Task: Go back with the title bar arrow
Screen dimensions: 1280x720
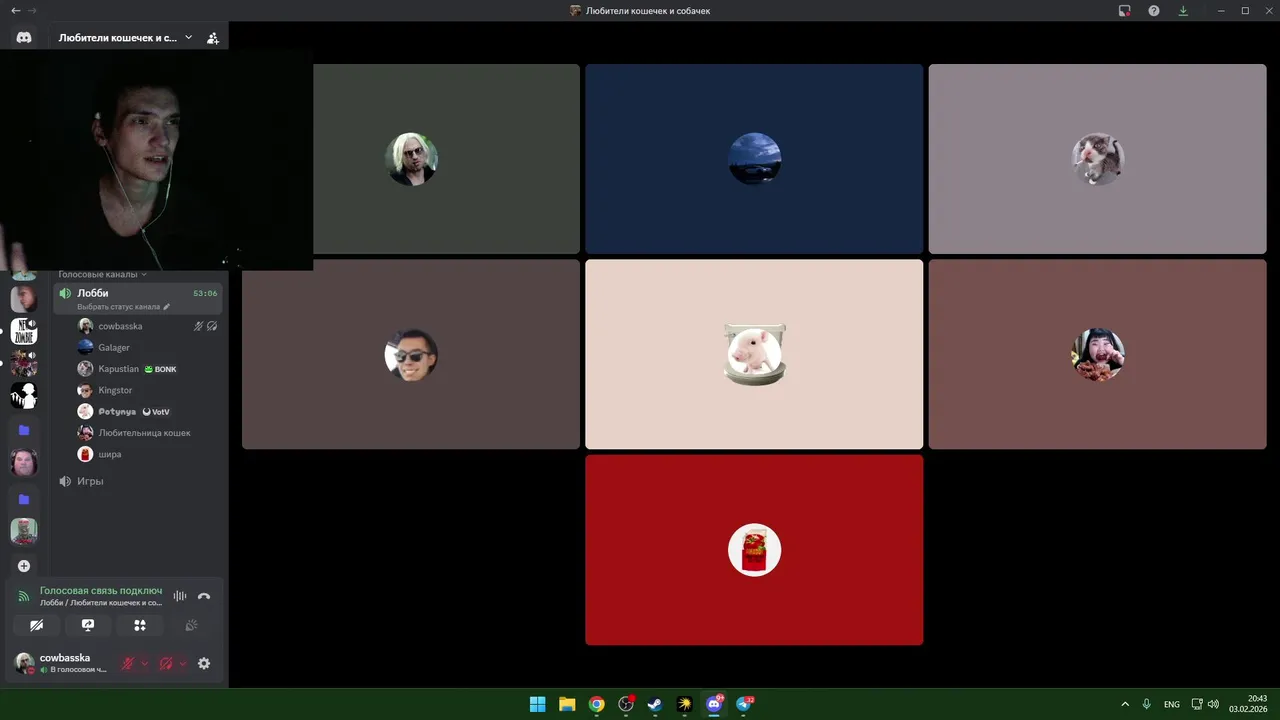Action: [15, 11]
